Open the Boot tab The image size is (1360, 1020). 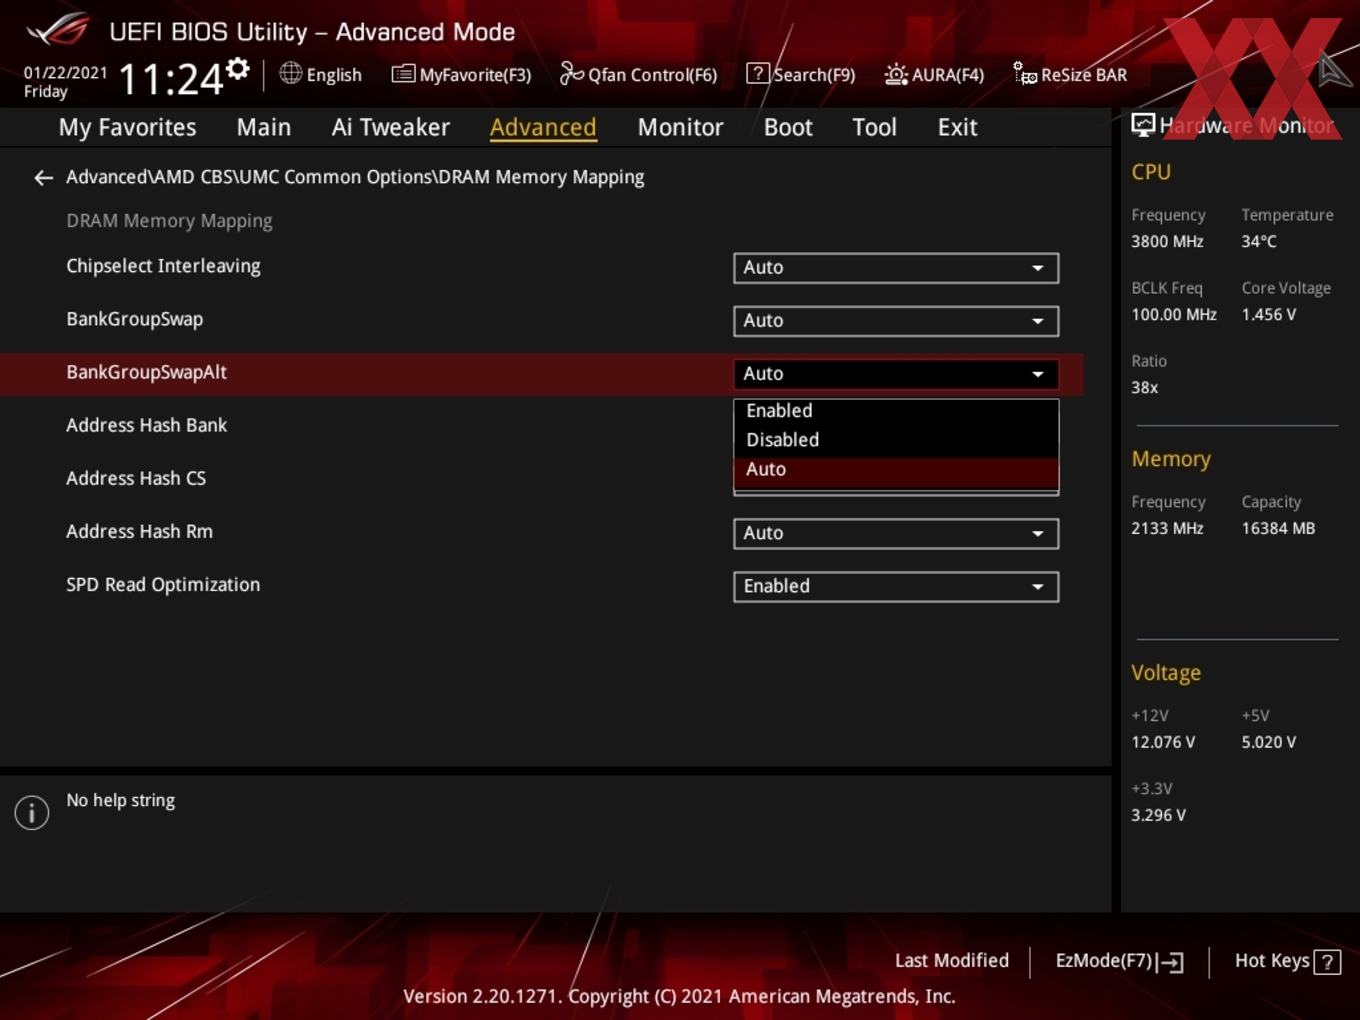point(788,127)
